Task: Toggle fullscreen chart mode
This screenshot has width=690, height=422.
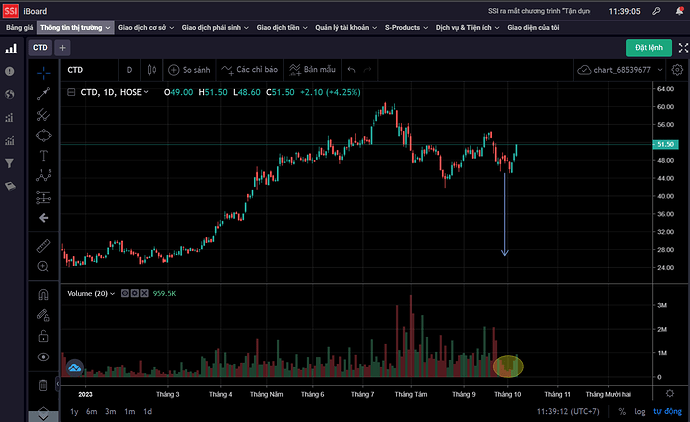Action: pyautogui.click(x=683, y=48)
